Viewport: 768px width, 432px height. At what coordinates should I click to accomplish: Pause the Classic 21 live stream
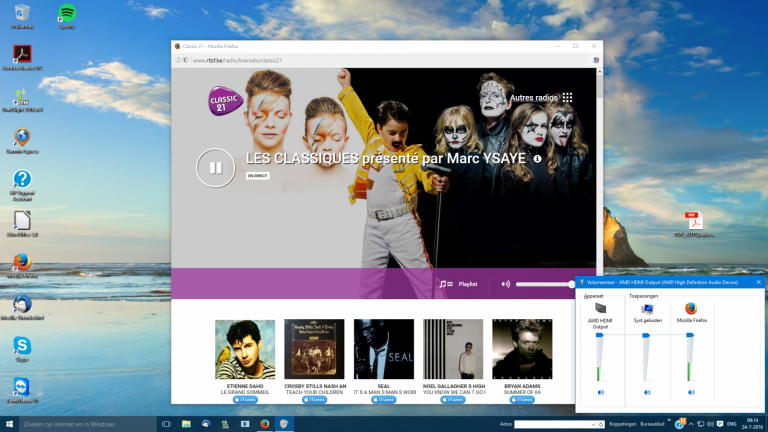215,168
